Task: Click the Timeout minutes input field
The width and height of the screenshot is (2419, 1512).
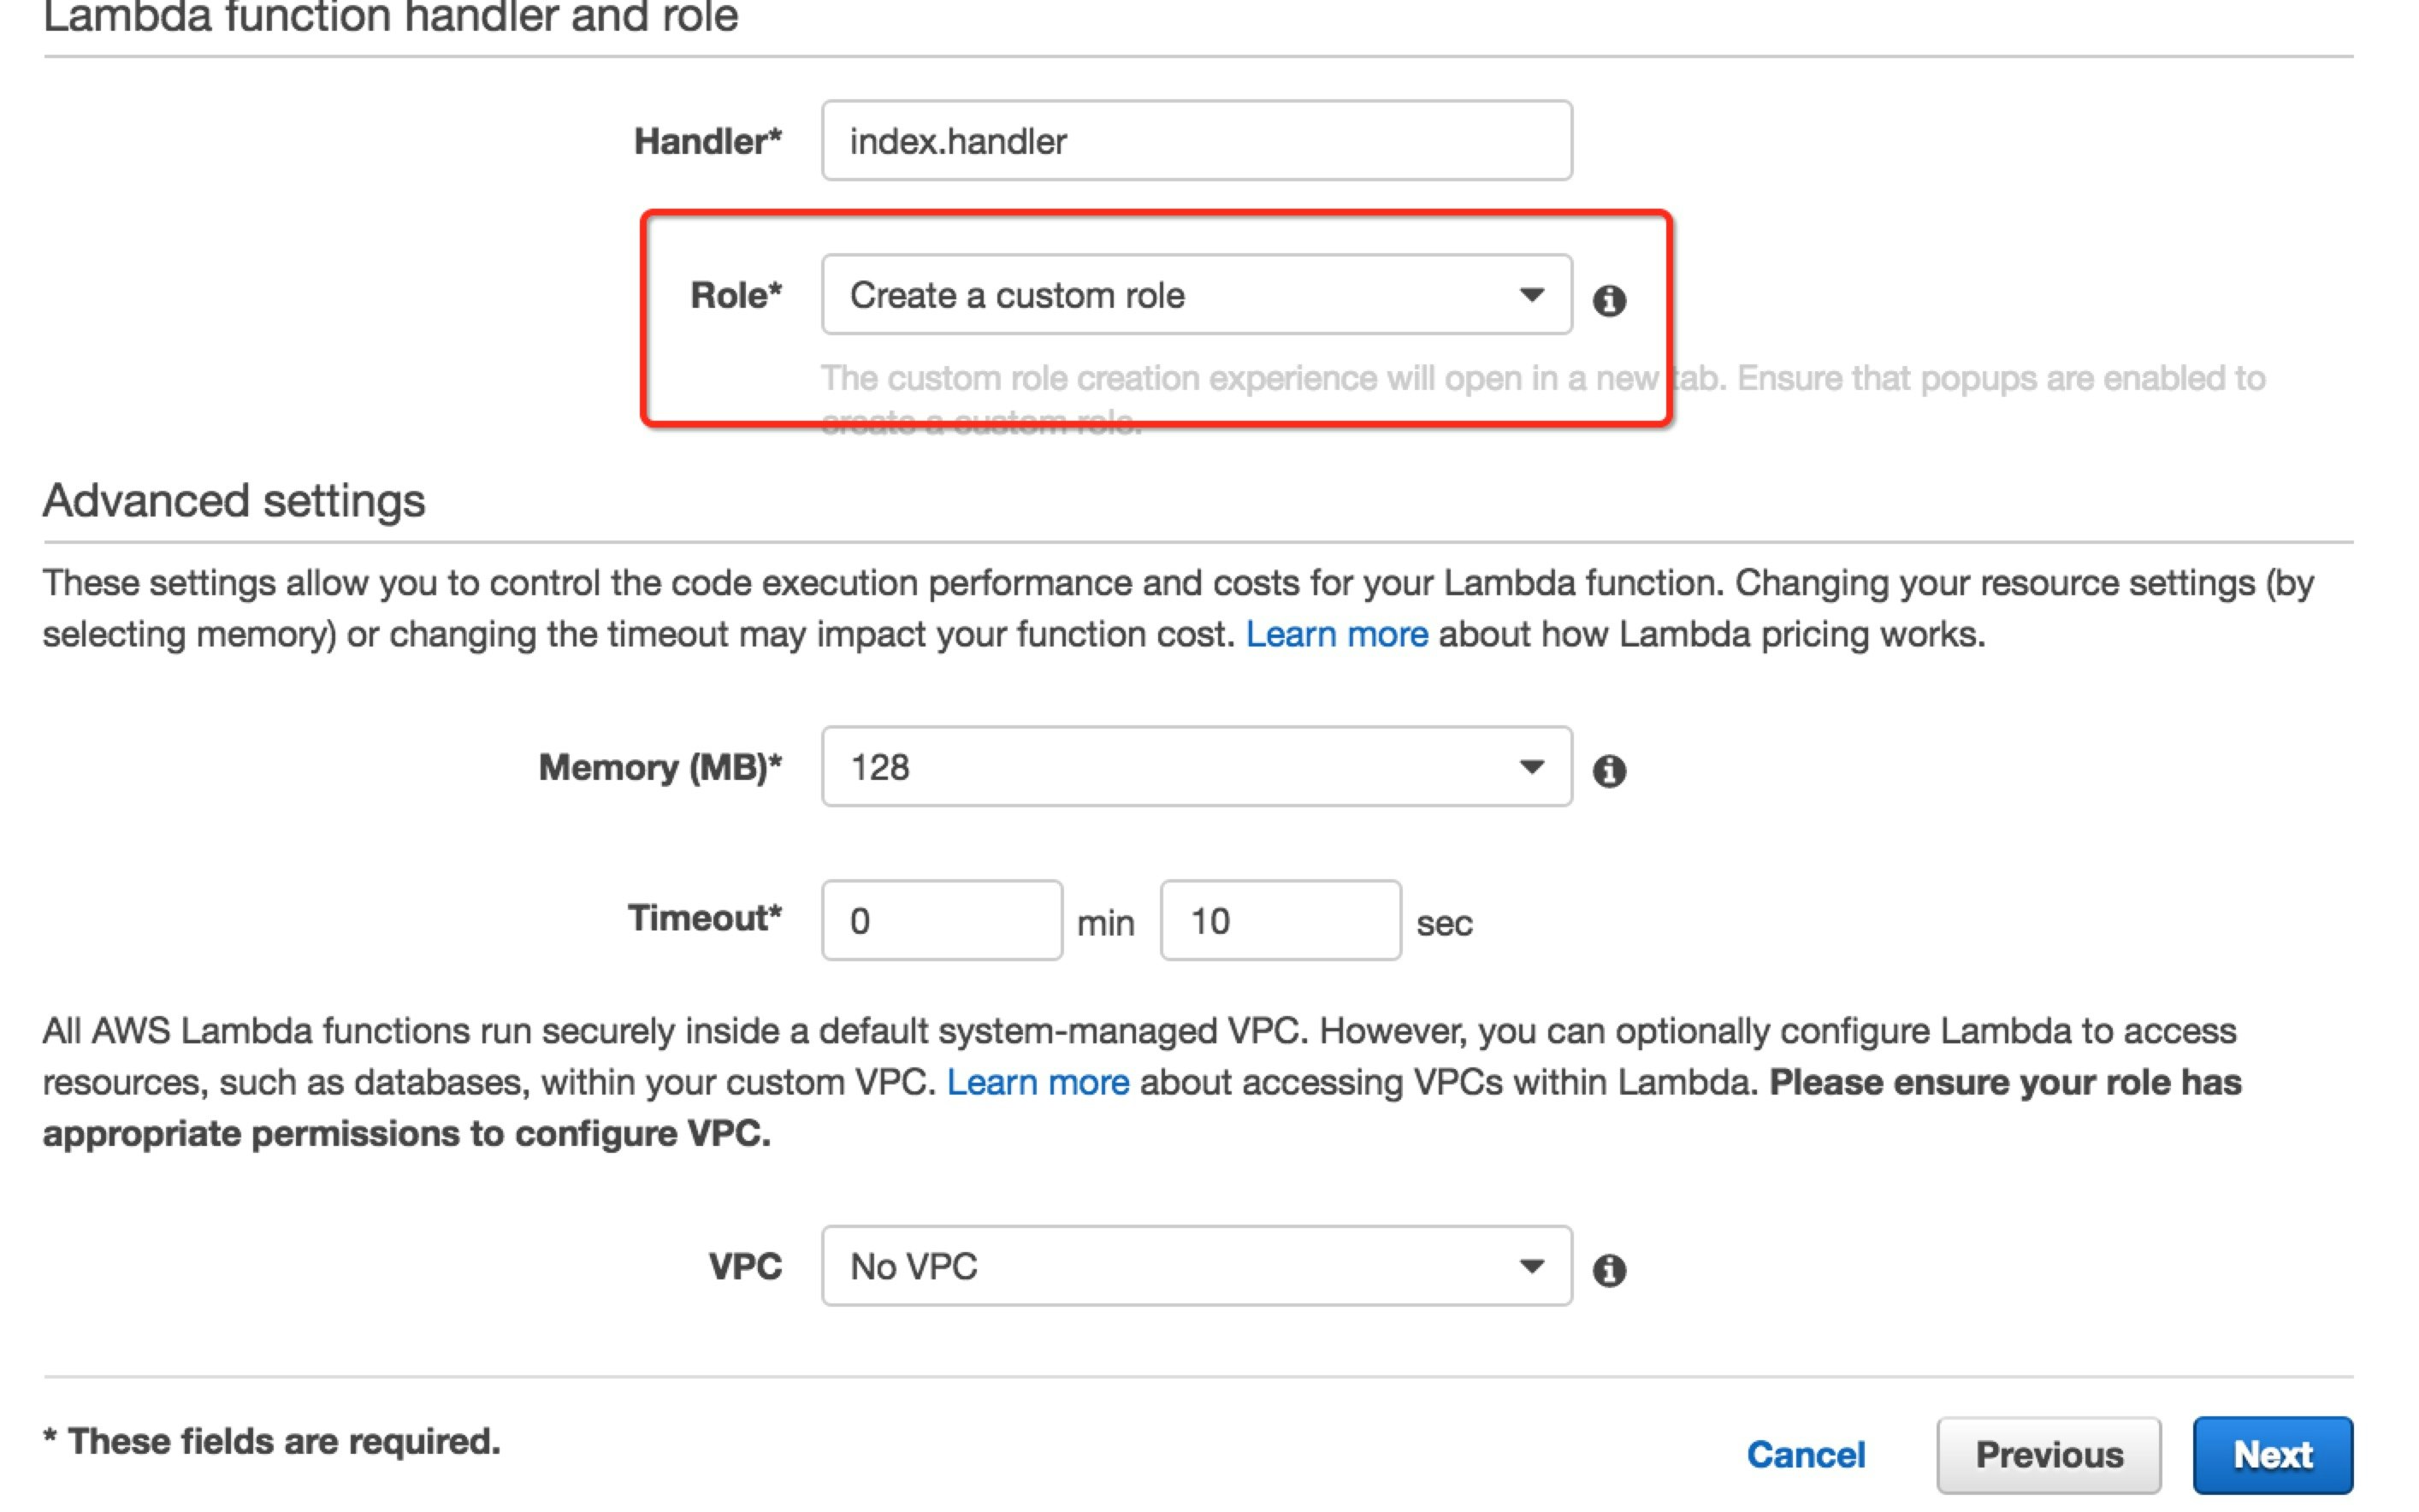Action: tap(941, 920)
